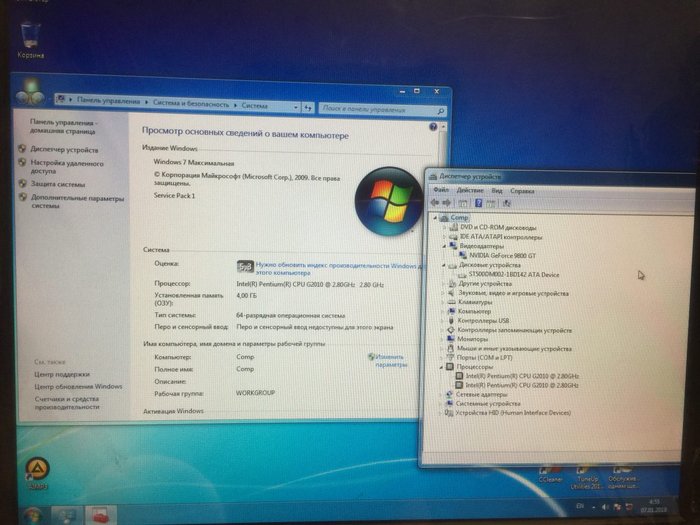
Task: Collapse the Comp root node
Action: 435,218
